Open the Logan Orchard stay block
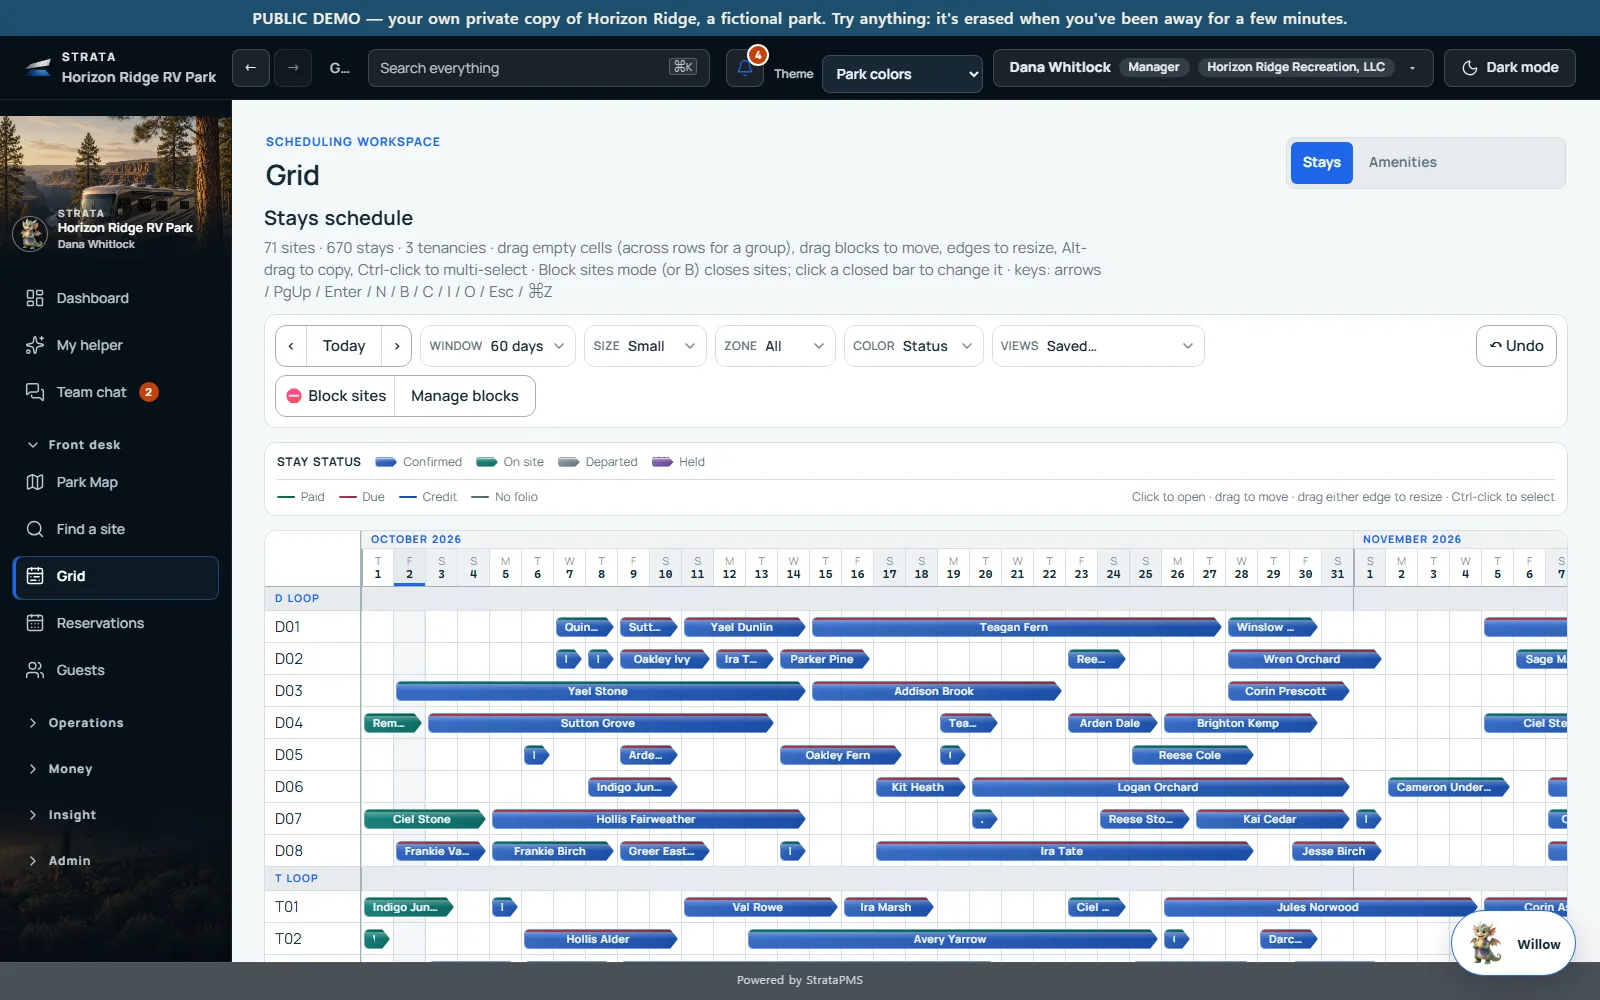This screenshot has width=1600, height=1000. coord(1160,787)
